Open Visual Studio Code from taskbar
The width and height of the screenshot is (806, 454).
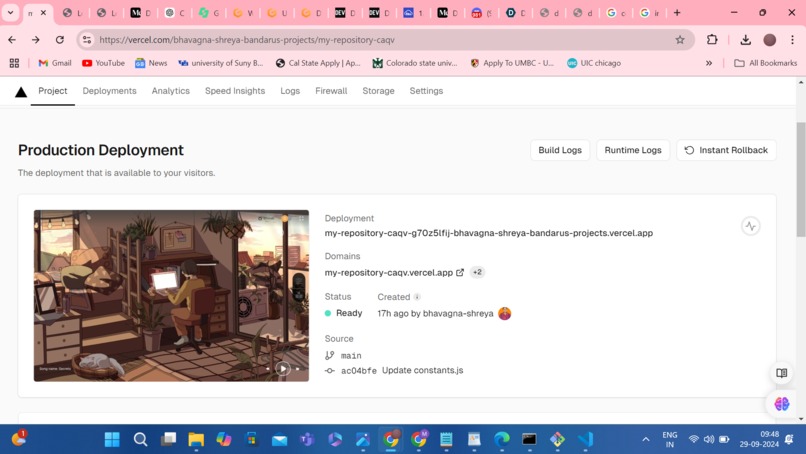pyautogui.click(x=585, y=439)
